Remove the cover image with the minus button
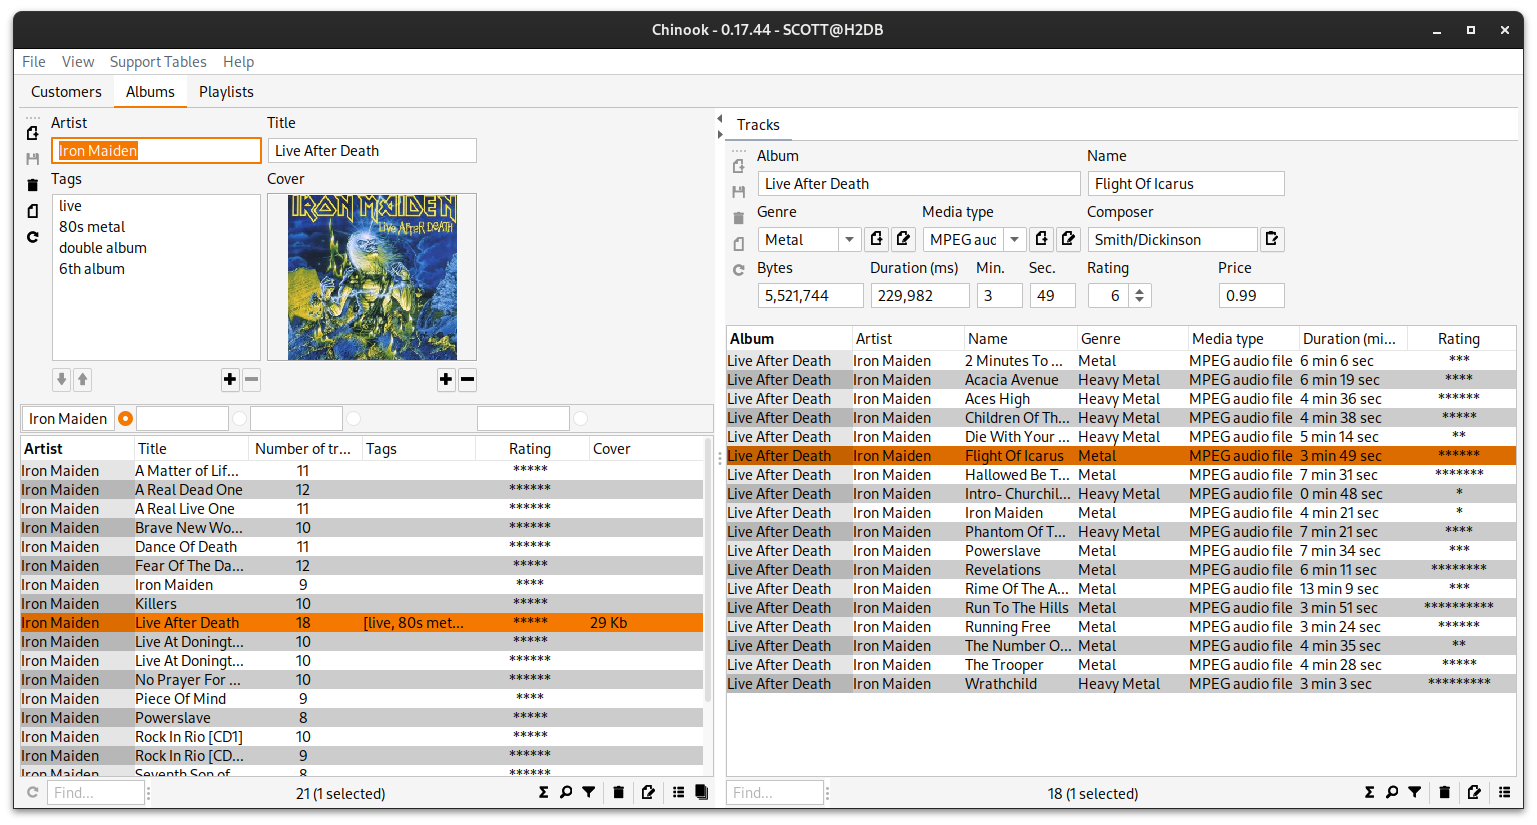 467,379
